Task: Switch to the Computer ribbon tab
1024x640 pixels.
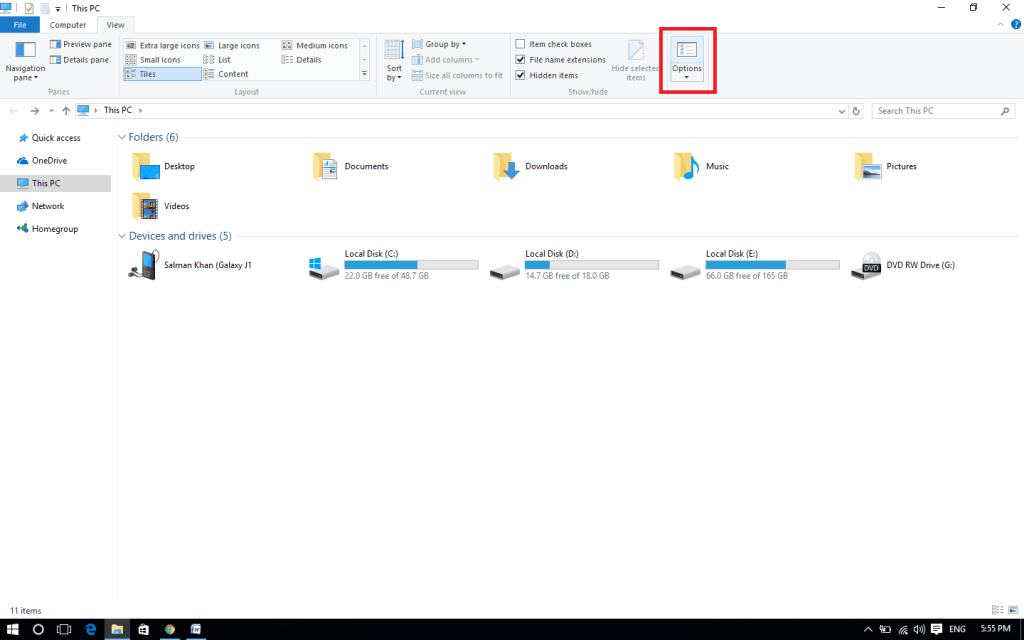Action: [x=68, y=25]
